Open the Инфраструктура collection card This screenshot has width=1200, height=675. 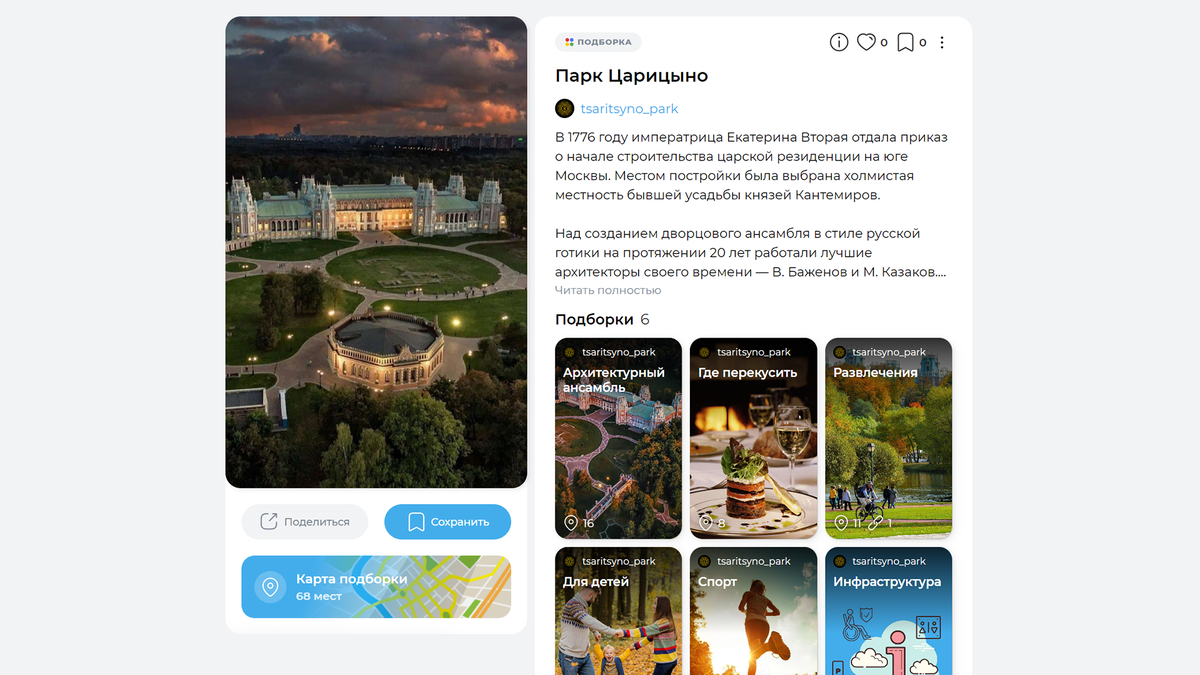888,611
